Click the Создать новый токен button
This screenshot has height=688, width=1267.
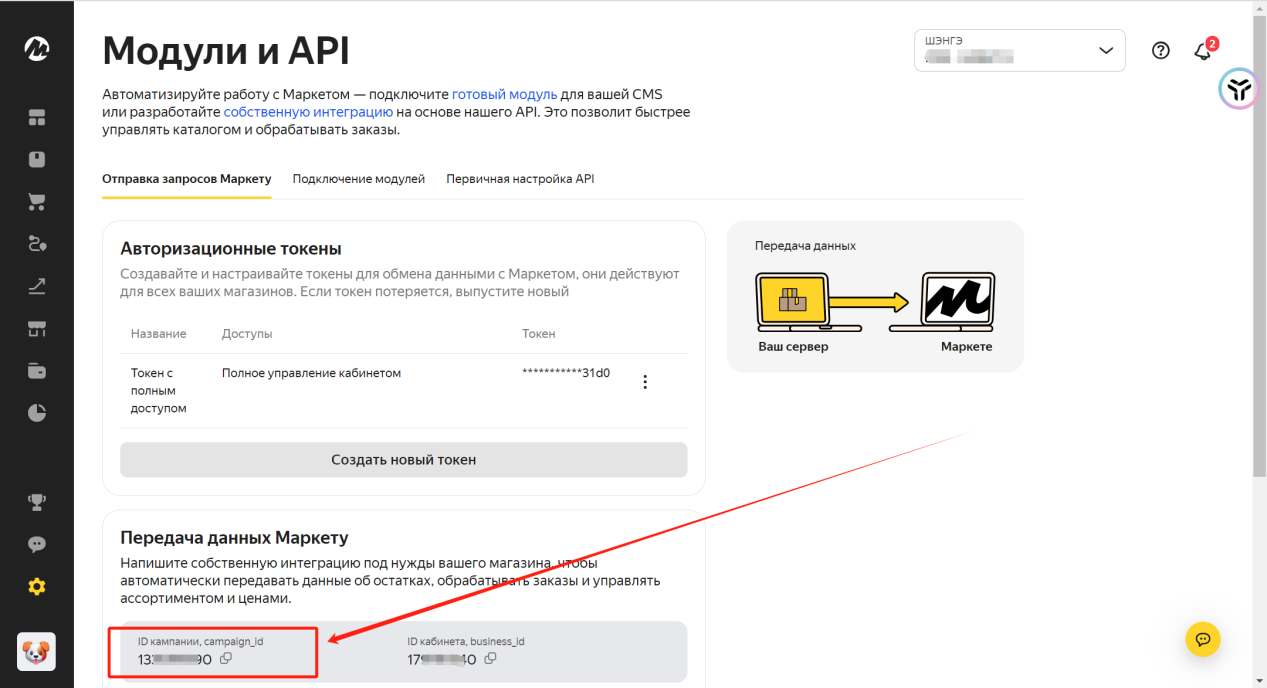coord(404,460)
